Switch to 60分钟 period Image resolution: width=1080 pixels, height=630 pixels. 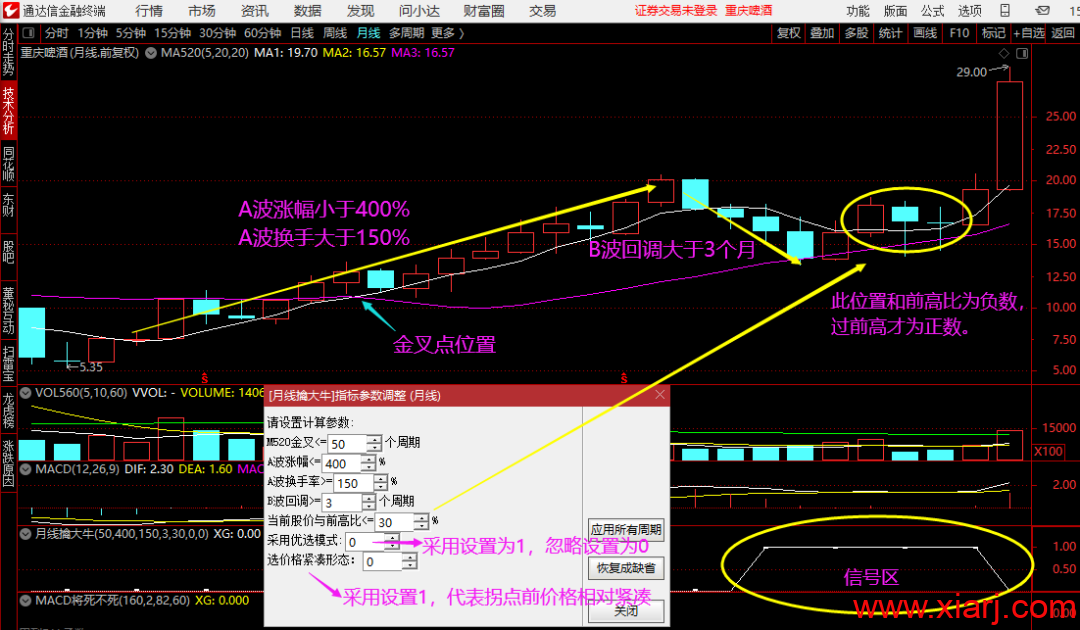[x=262, y=33]
